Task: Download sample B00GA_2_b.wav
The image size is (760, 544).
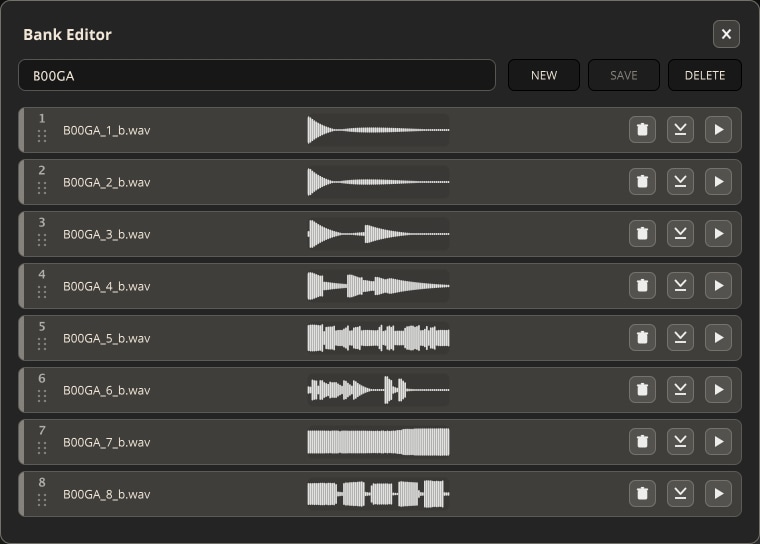Action: click(x=680, y=181)
